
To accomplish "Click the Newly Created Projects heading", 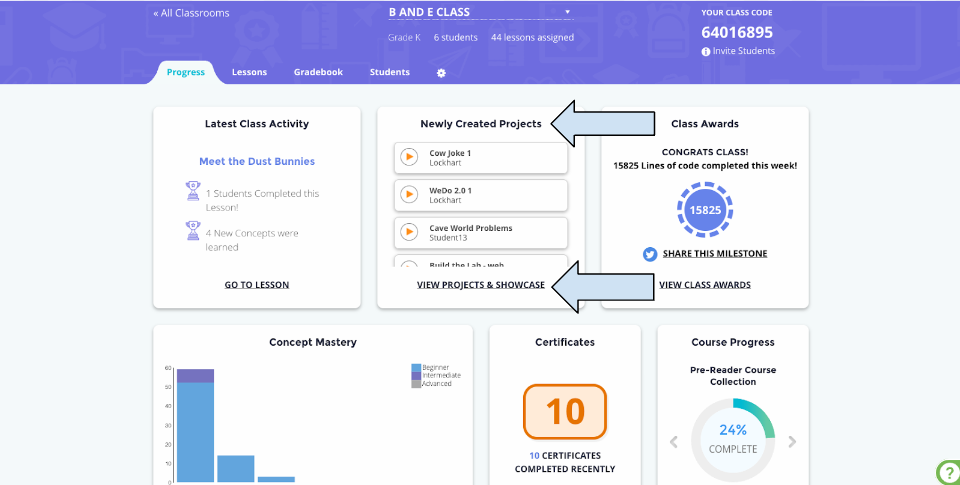I will pos(481,124).
